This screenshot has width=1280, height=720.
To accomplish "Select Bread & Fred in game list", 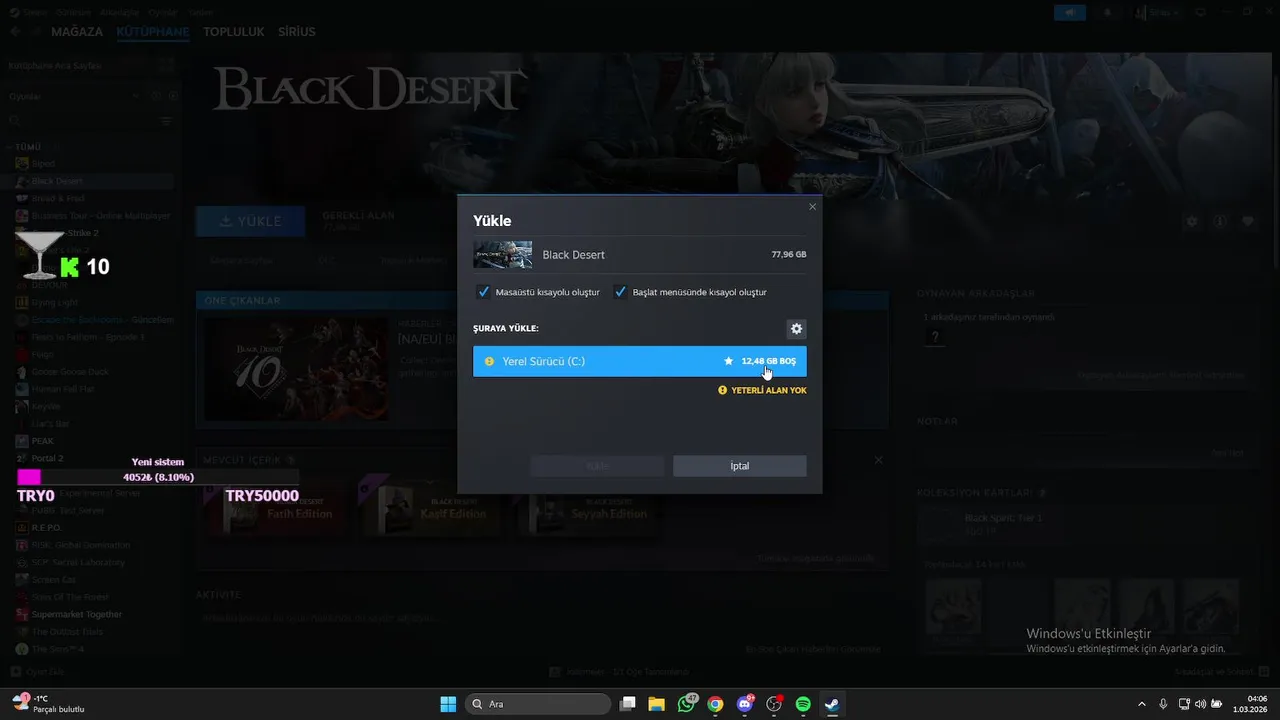I will click(x=58, y=198).
